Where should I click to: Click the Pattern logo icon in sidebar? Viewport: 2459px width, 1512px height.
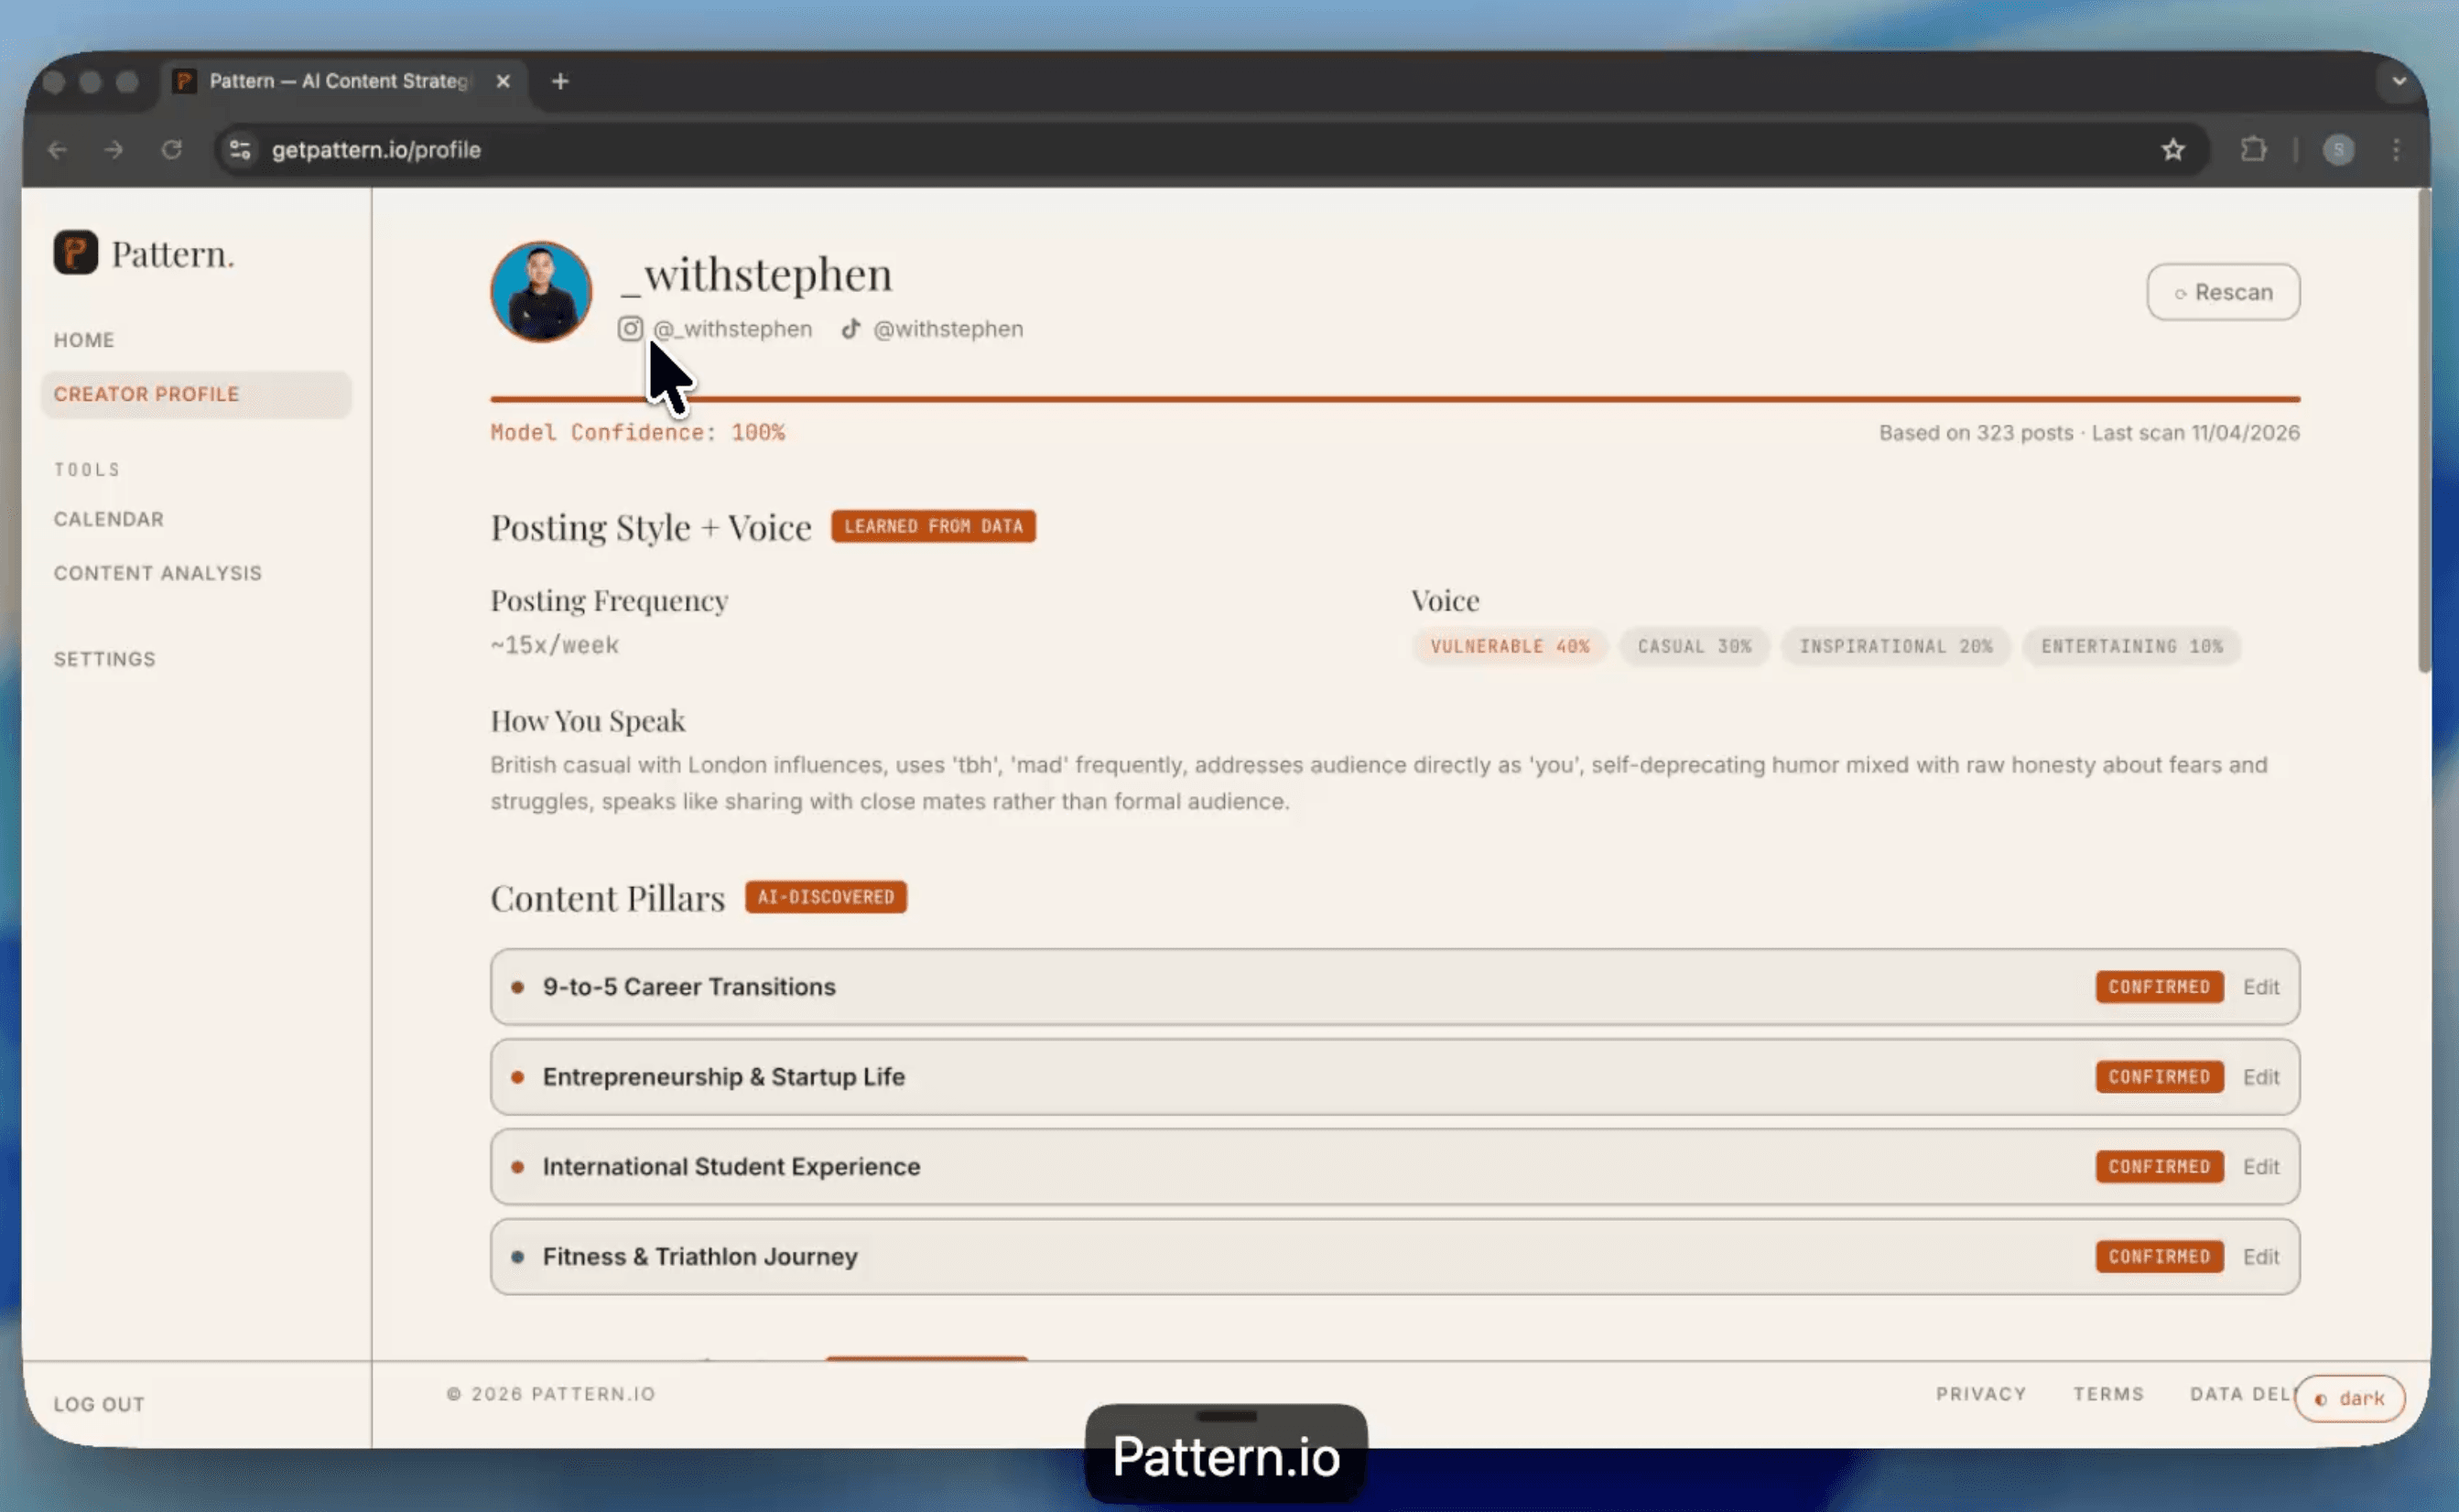pyautogui.click(x=76, y=252)
